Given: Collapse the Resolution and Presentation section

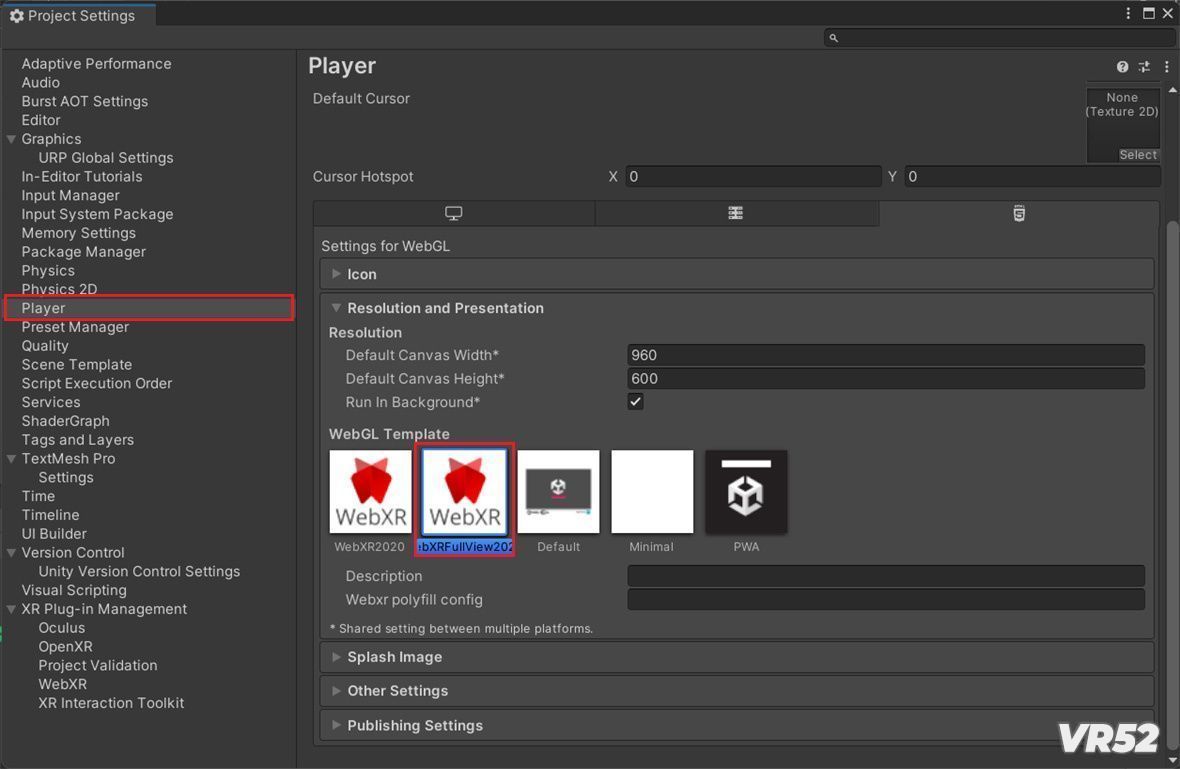Looking at the screenshot, I should pos(737,309).
